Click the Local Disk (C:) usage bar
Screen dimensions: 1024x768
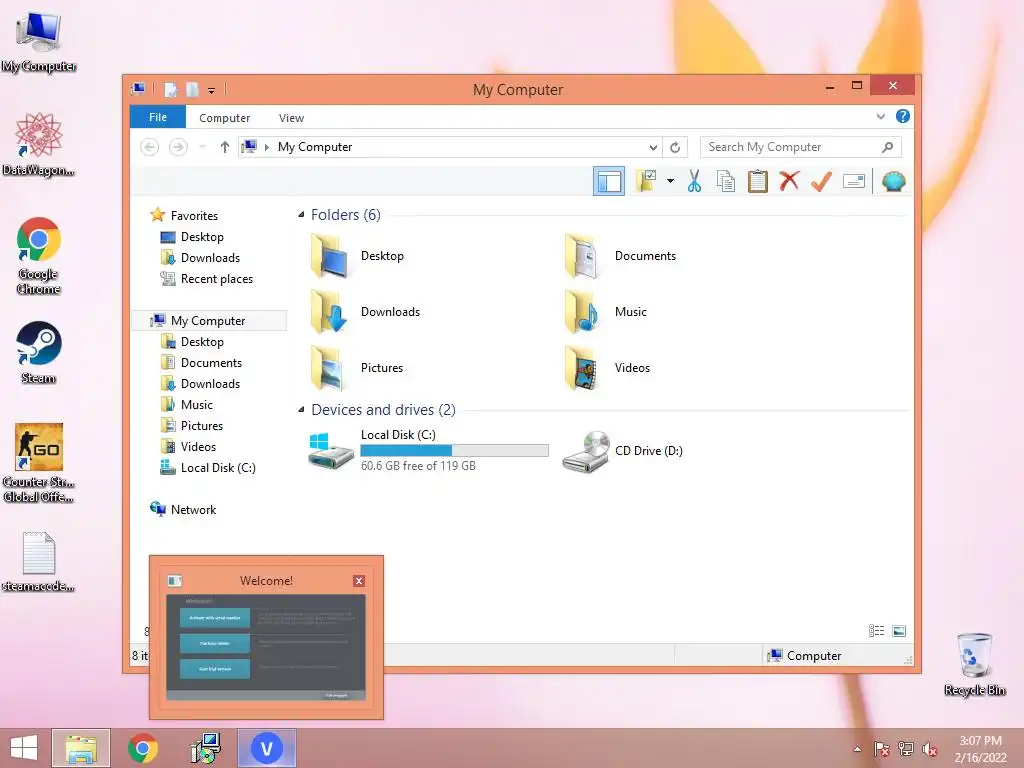455,451
